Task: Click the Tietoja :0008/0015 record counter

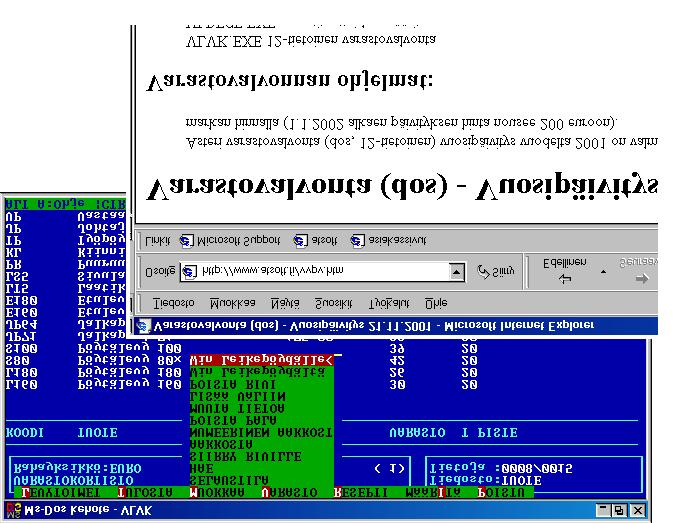Action: 501,468
